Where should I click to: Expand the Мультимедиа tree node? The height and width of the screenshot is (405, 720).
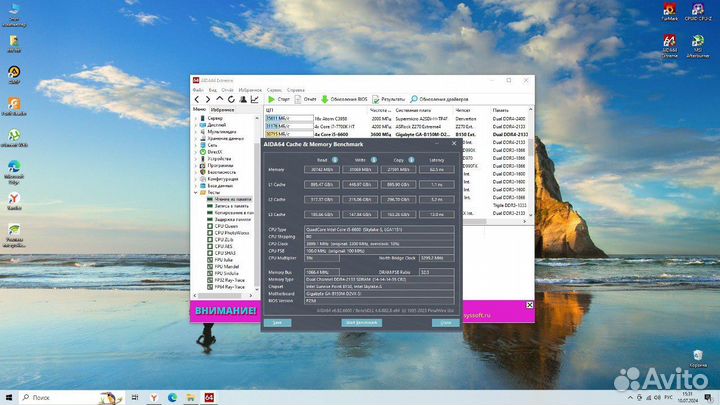coord(196,132)
